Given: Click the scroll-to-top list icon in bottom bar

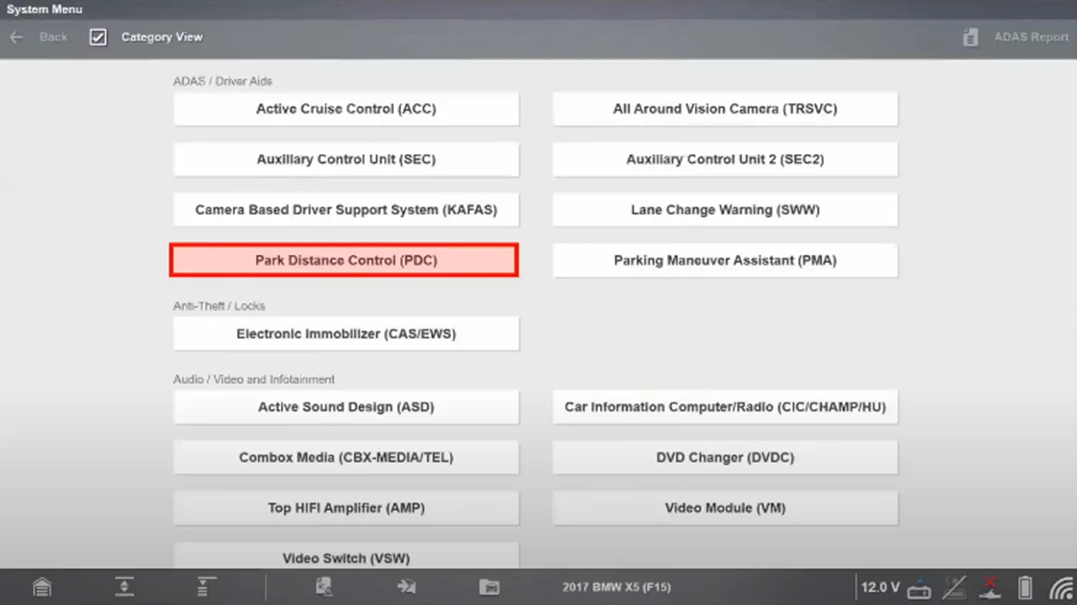Looking at the screenshot, I should (x=206, y=587).
